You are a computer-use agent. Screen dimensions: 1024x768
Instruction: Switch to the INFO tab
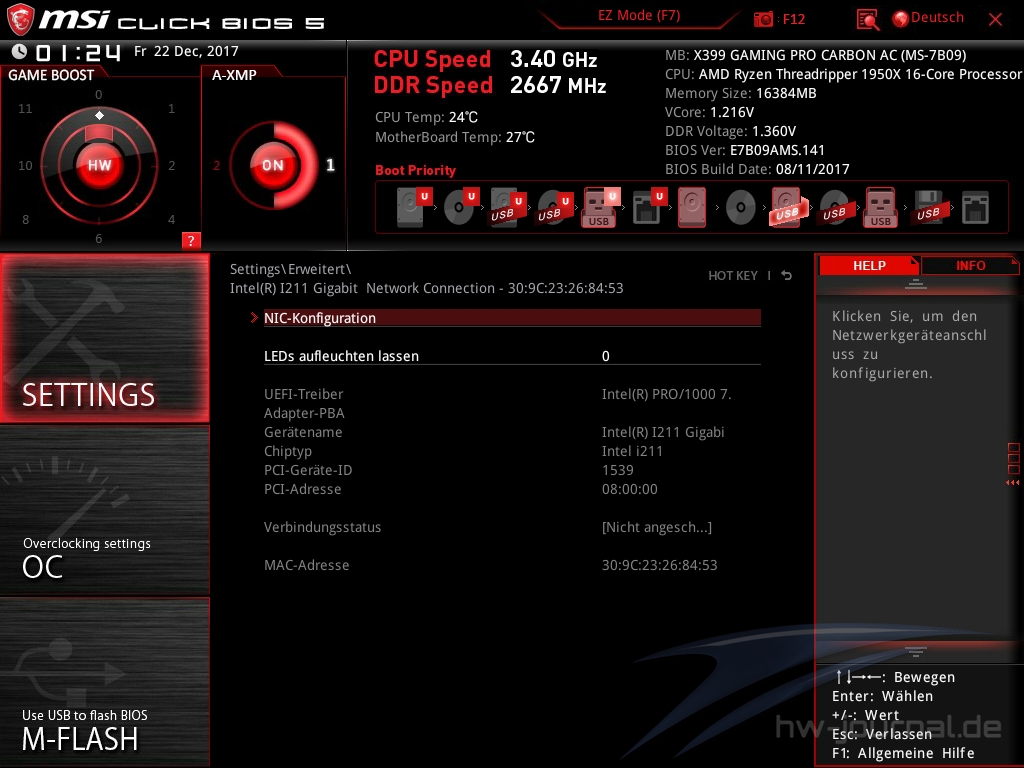coord(970,266)
